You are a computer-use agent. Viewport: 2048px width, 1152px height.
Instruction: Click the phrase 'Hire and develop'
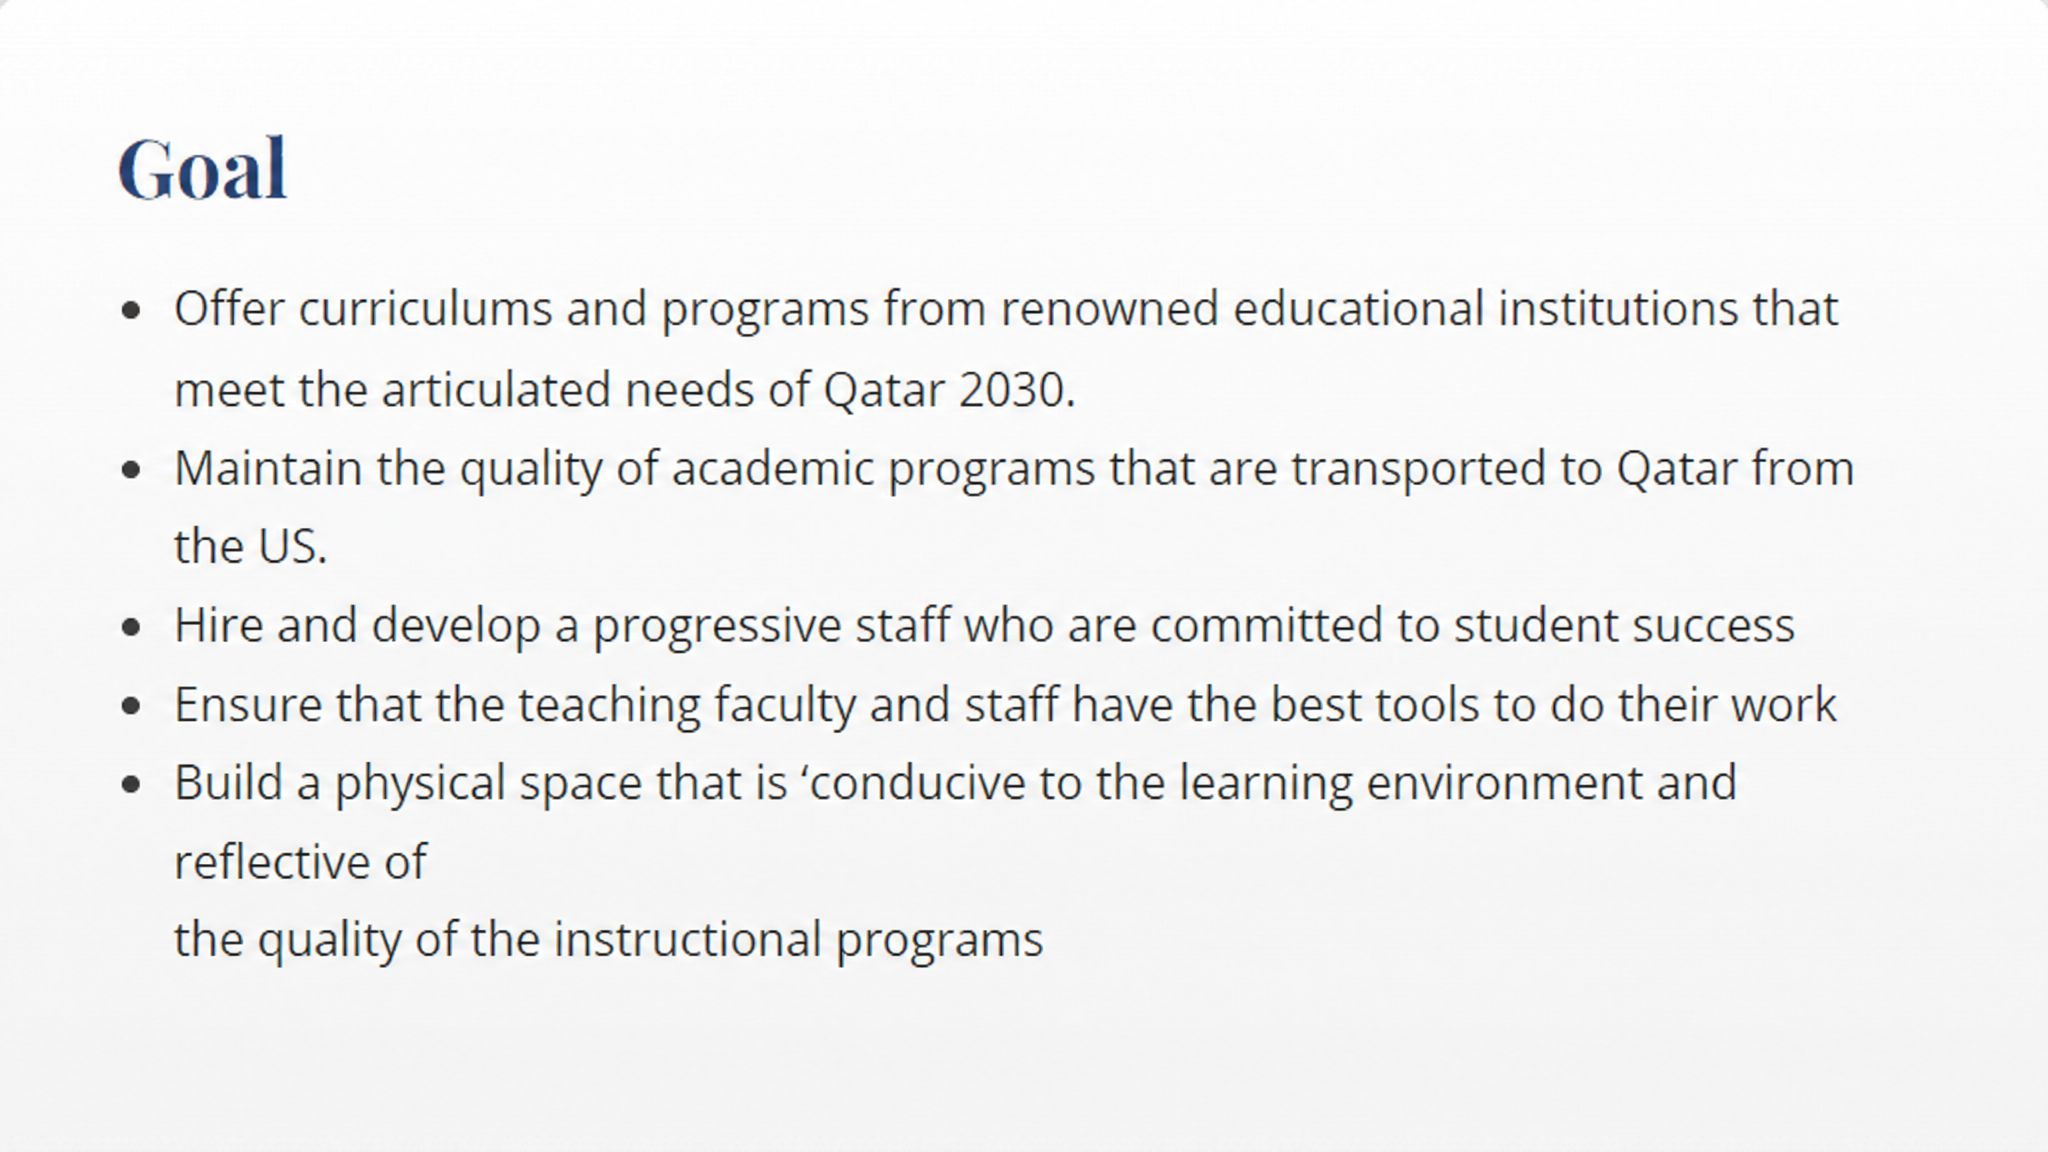[358, 626]
